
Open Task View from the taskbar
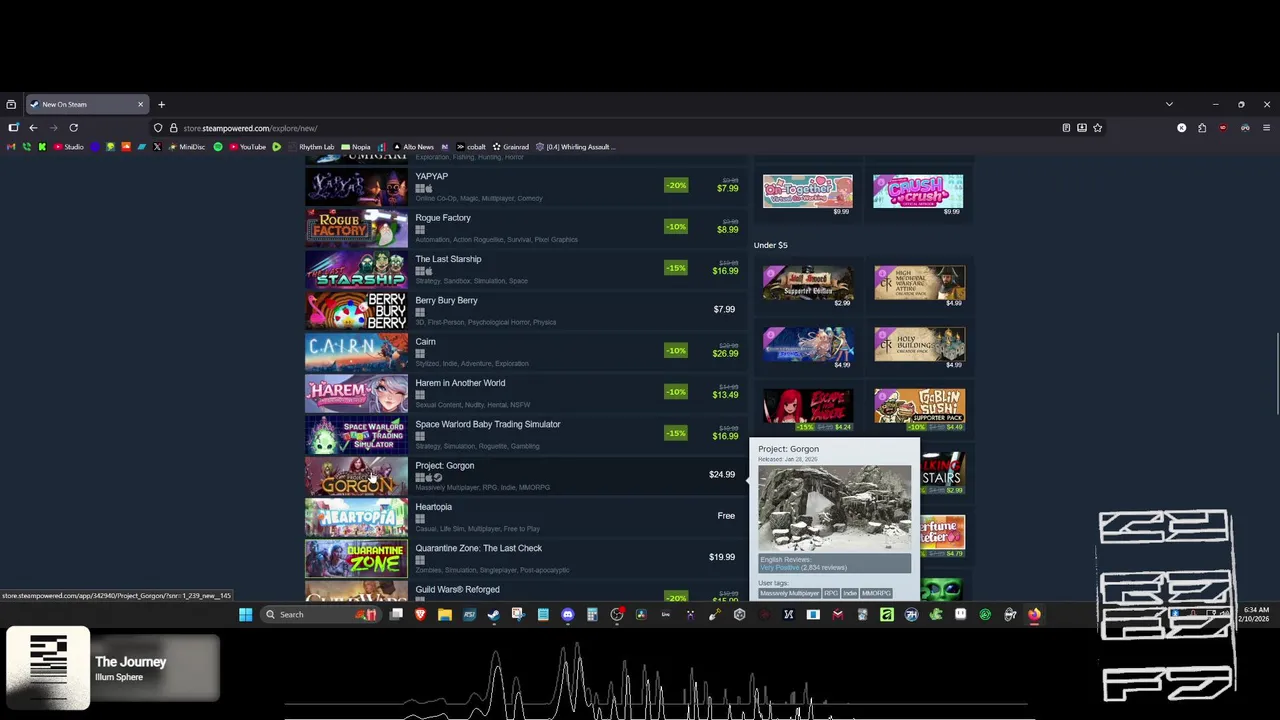tap(396, 614)
